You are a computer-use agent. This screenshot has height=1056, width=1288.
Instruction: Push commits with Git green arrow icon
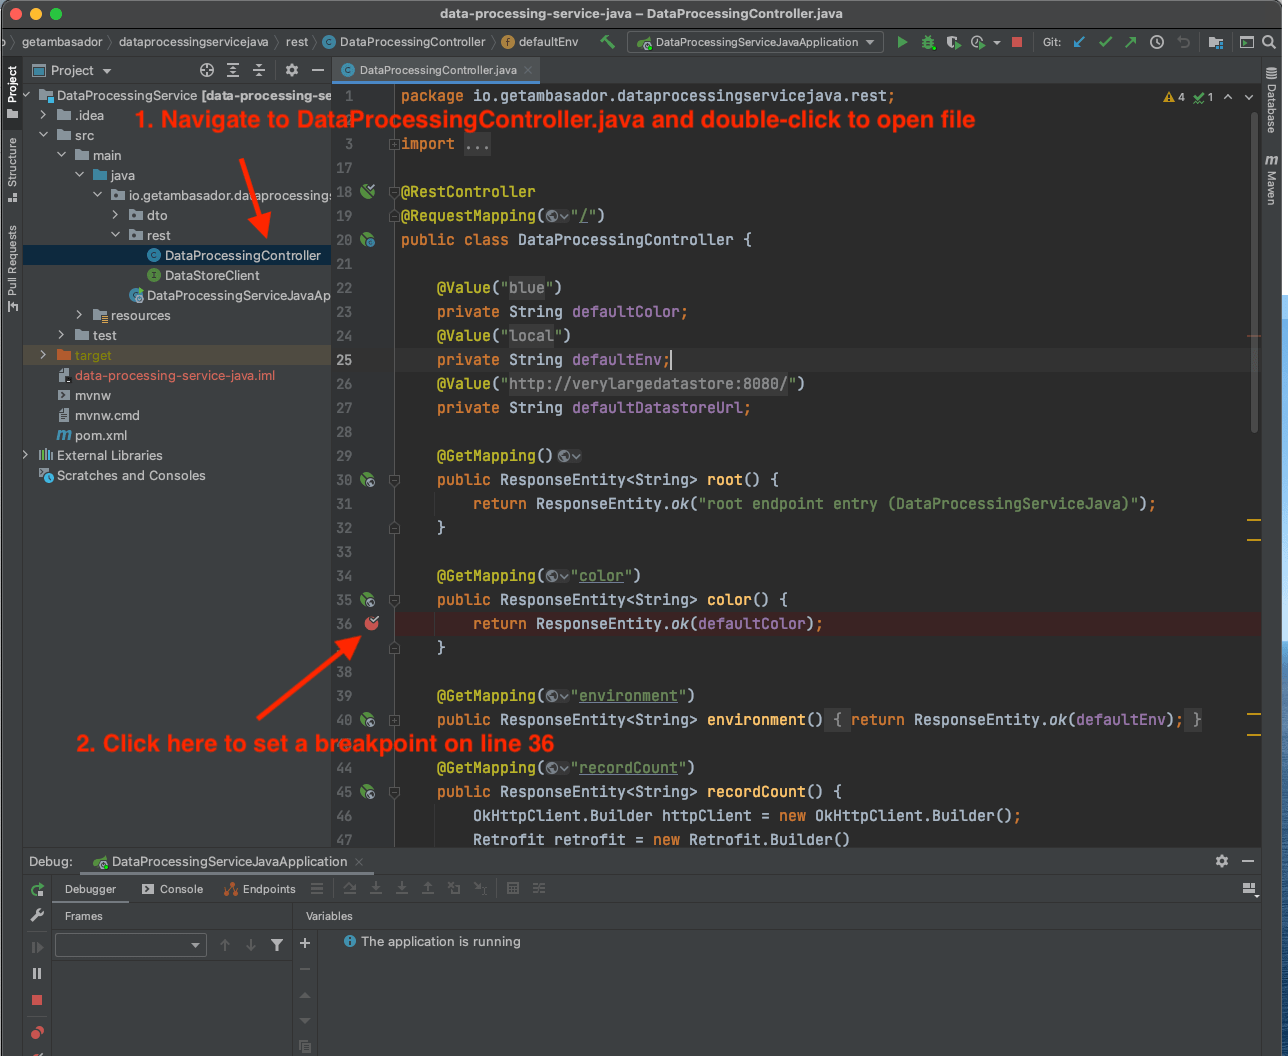click(x=1130, y=42)
